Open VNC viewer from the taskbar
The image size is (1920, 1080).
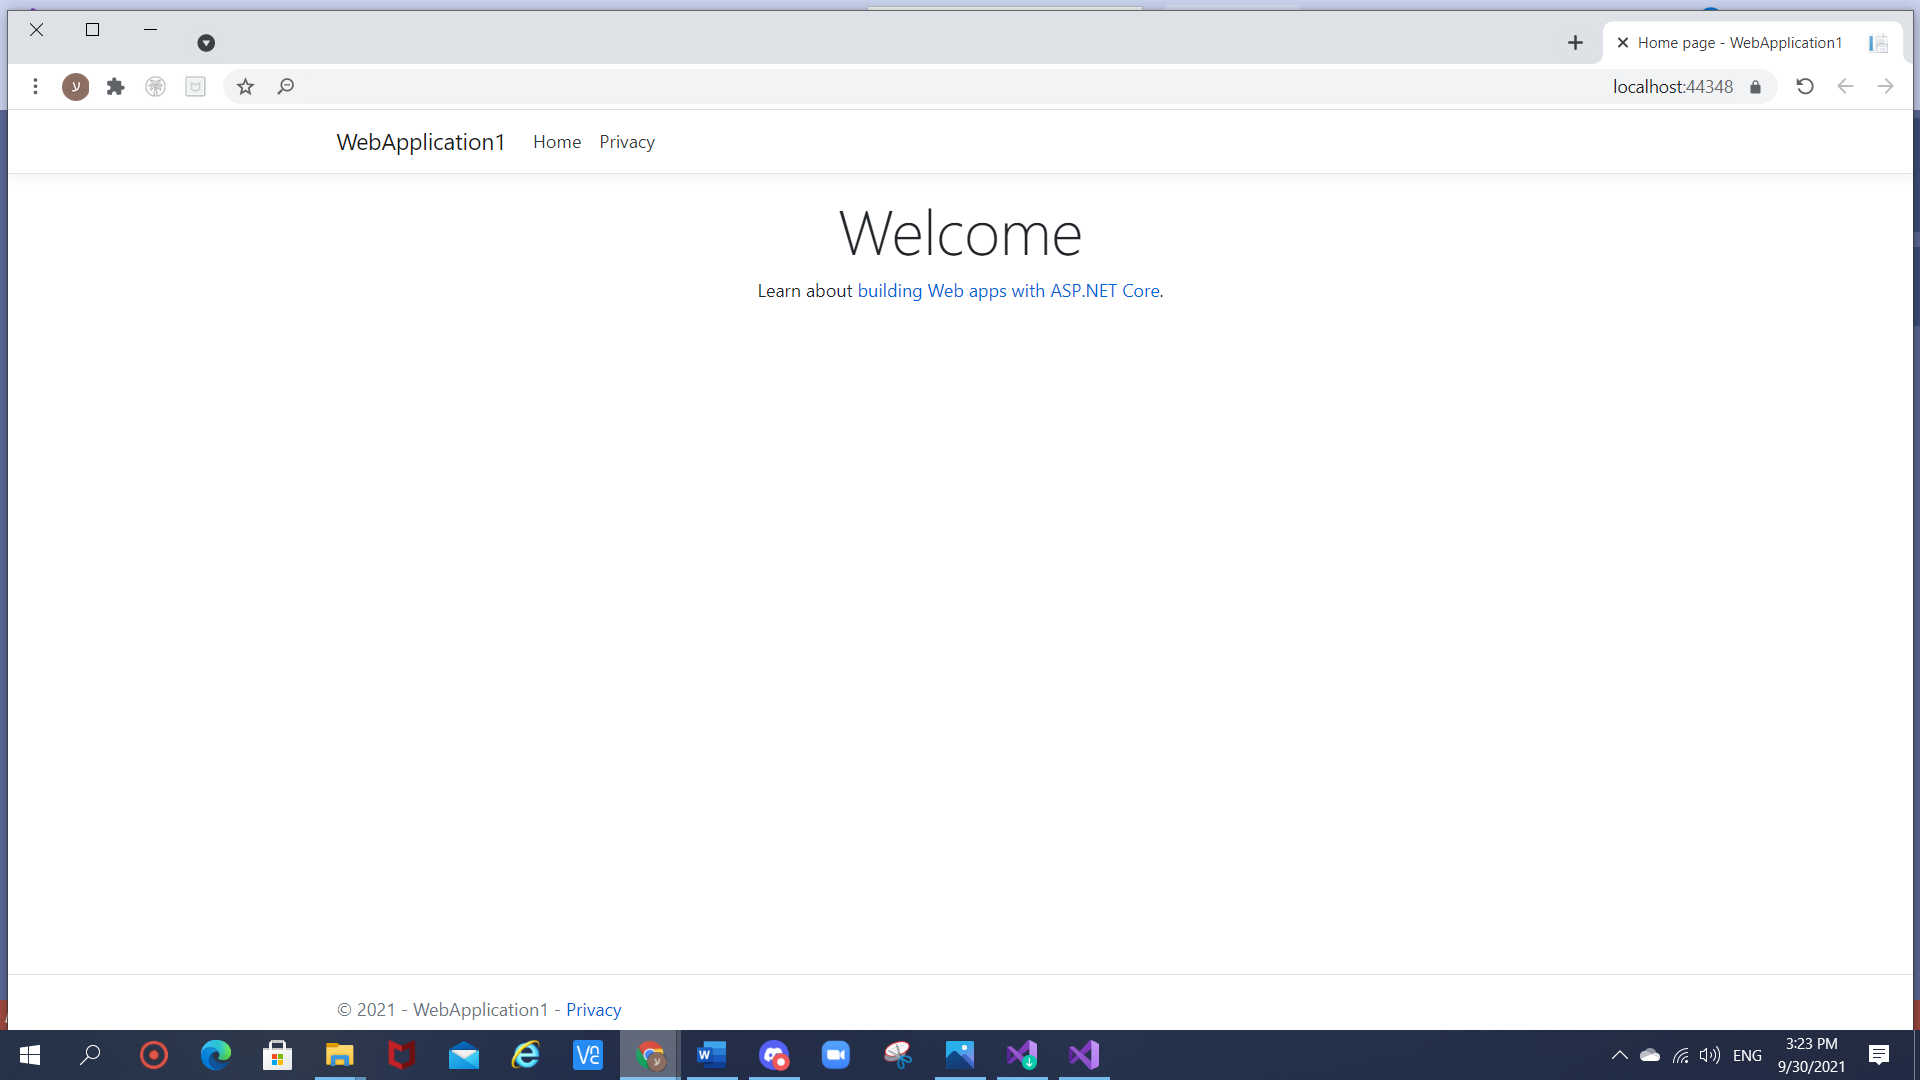tap(588, 1055)
